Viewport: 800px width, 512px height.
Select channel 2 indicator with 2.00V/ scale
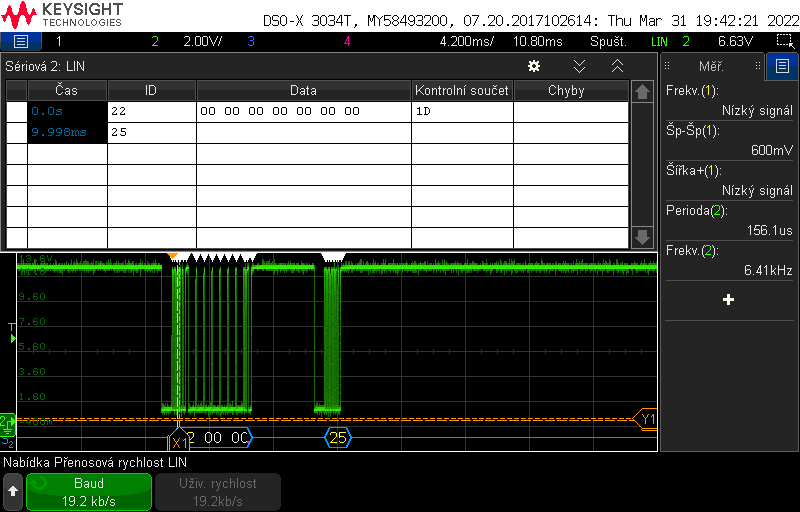click(186, 41)
